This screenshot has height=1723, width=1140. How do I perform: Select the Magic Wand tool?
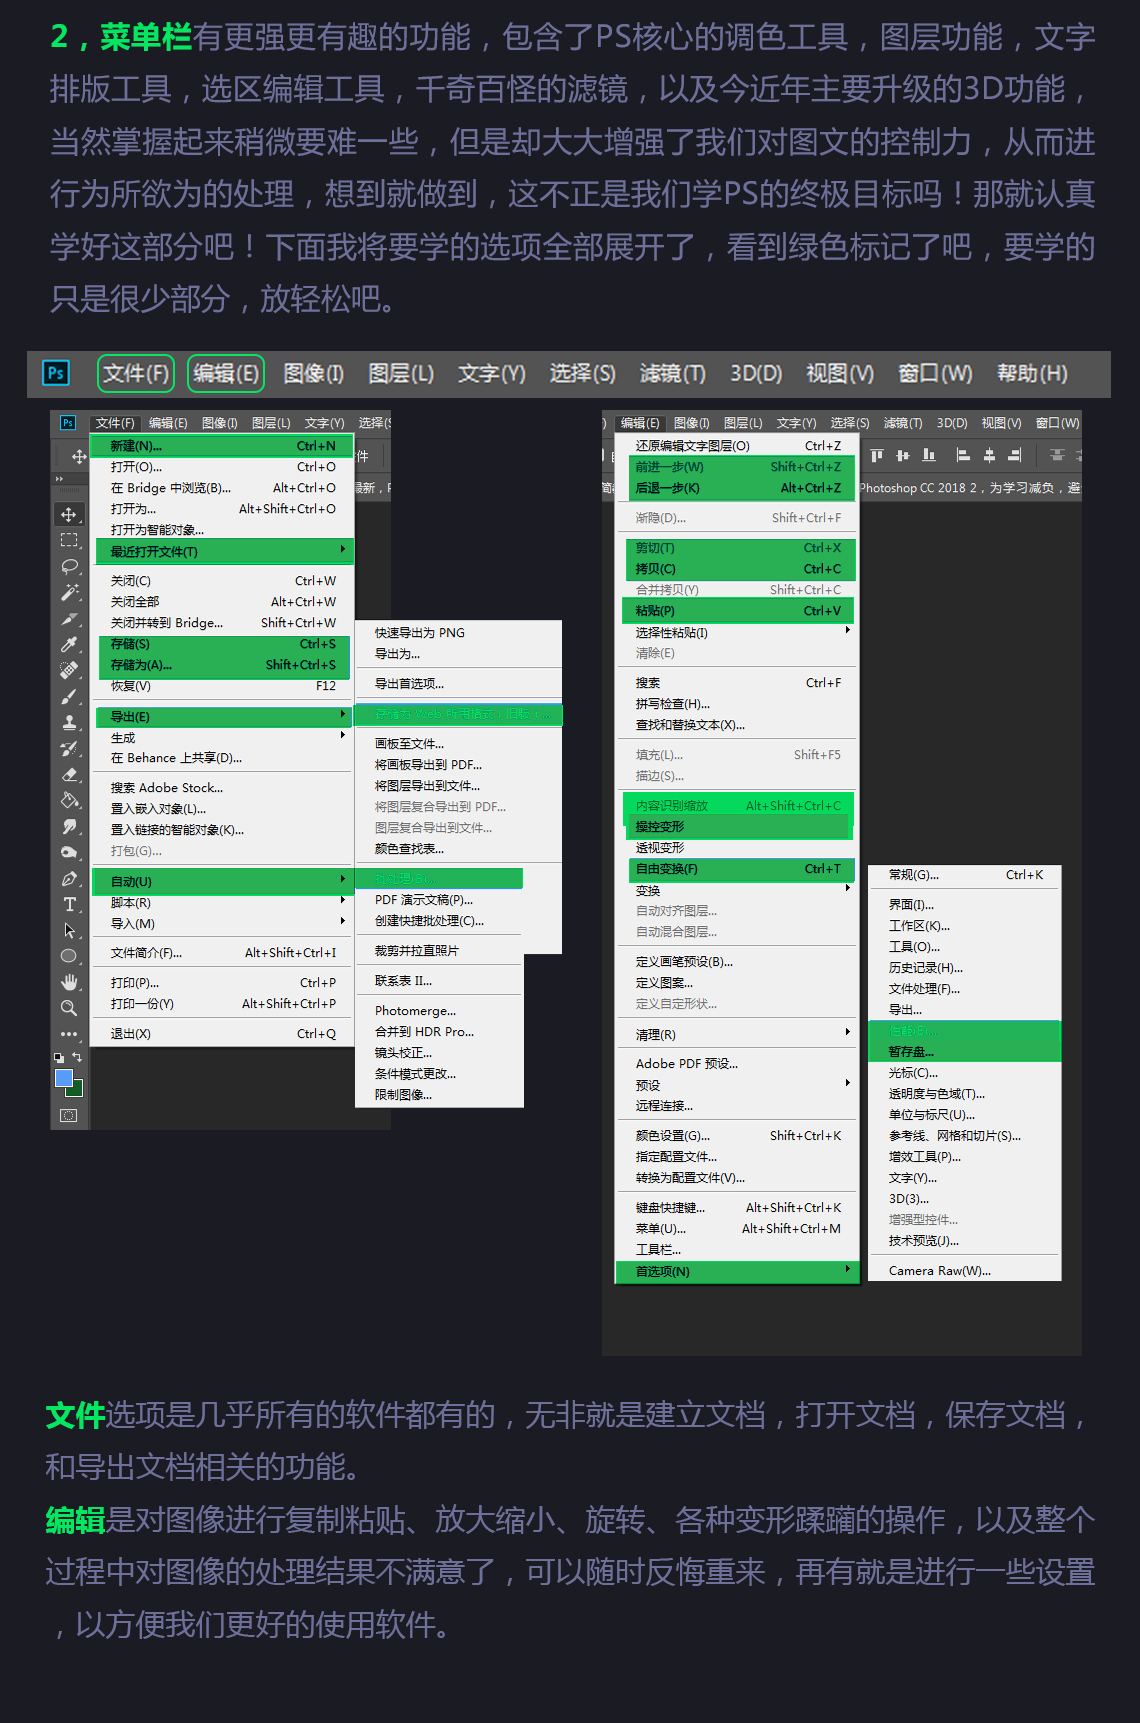pyautogui.click(x=69, y=592)
